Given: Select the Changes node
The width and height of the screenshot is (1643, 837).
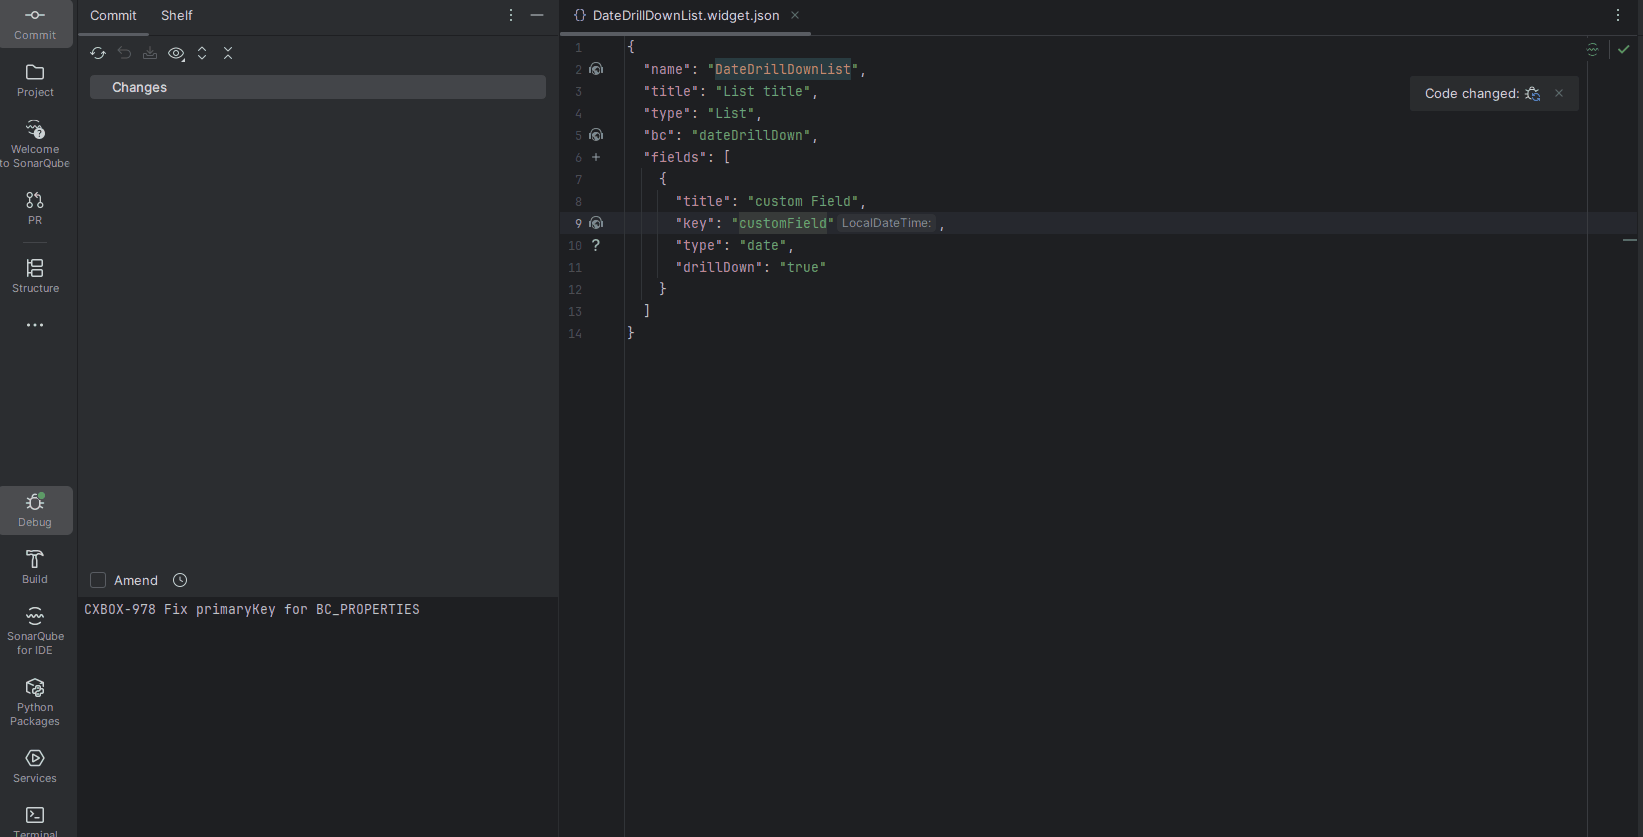Looking at the screenshot, I should pos(318,87).
